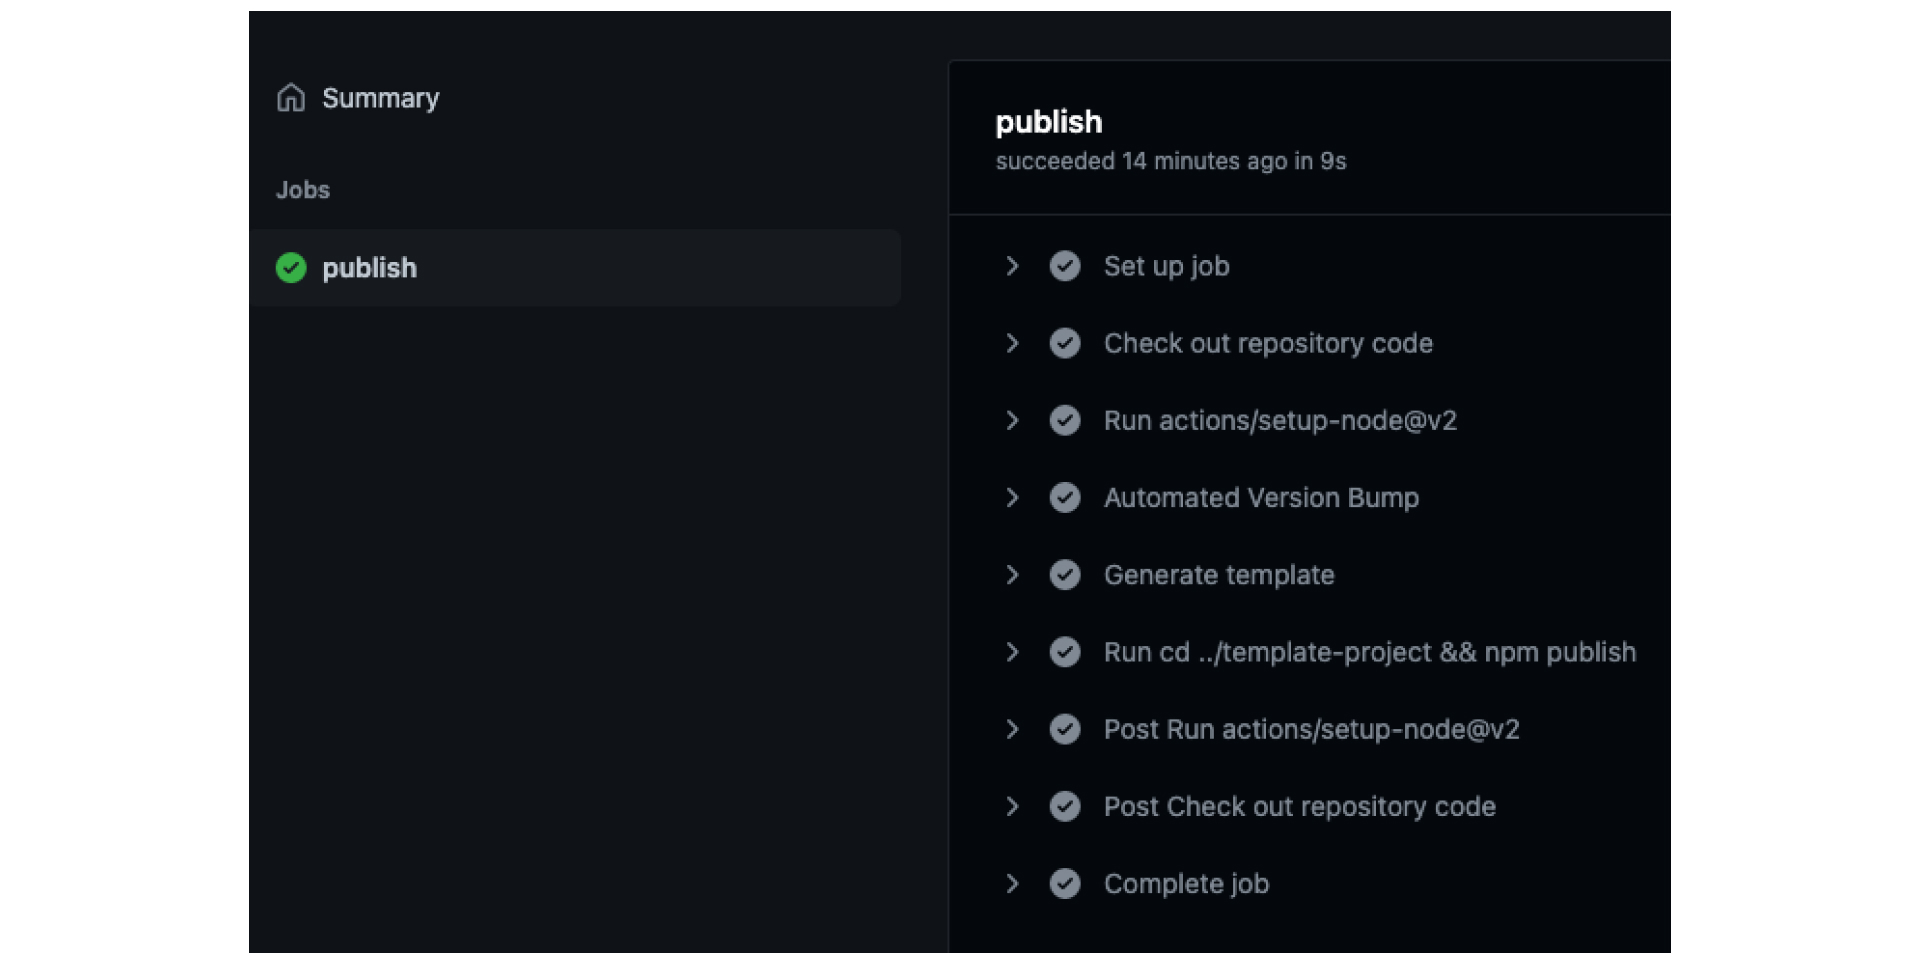
Task: Click the check icon for Post Check out repository code
Action: pyautogui.click(x=1065, y=807)
